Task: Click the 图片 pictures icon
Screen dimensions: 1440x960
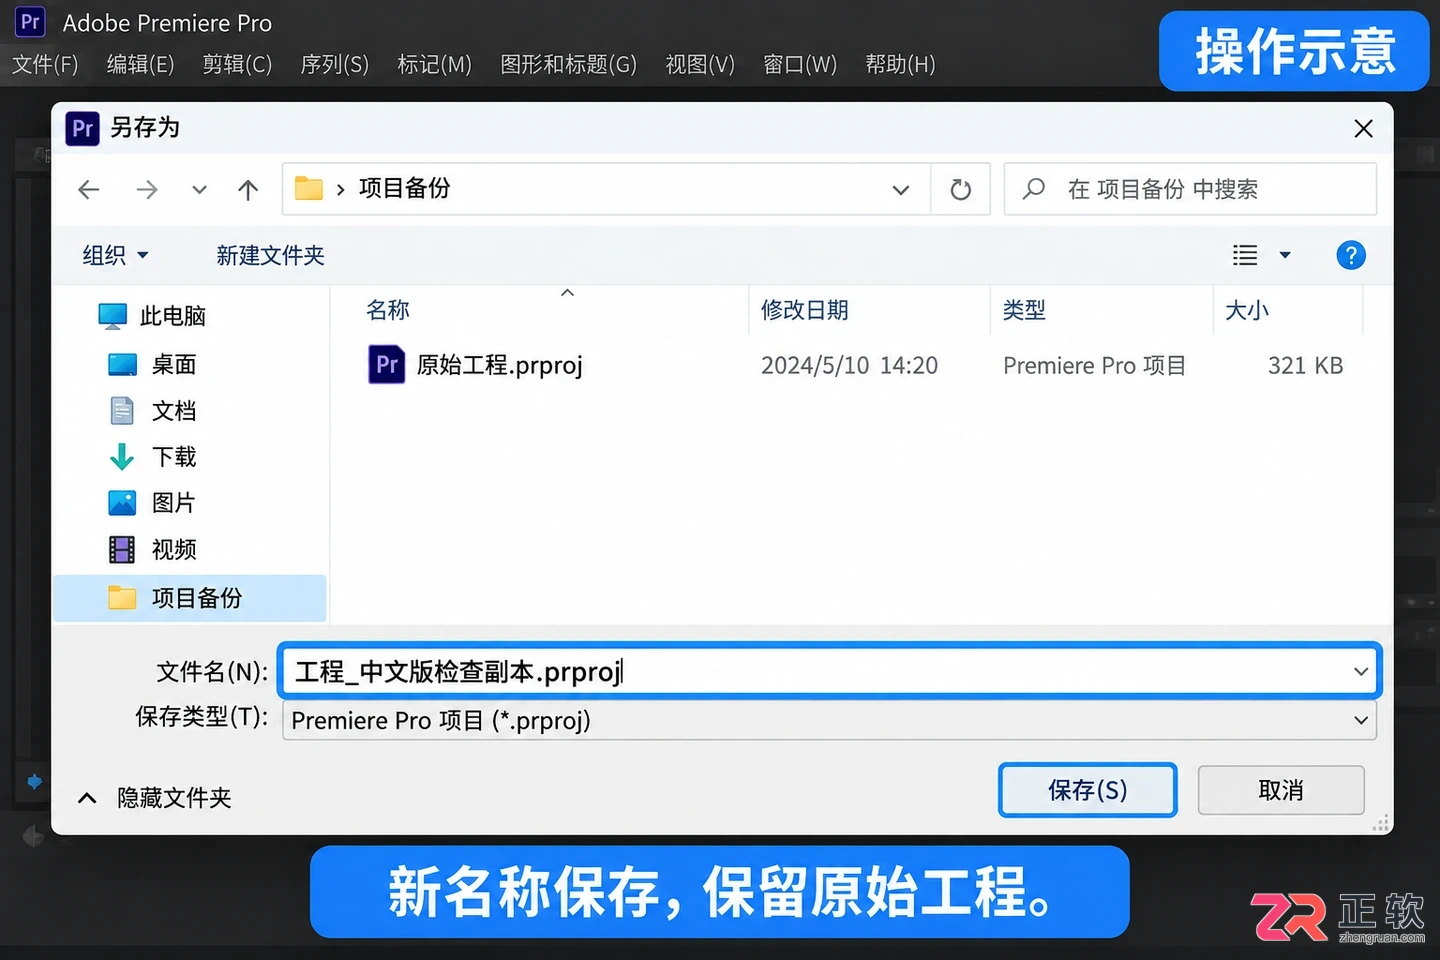Action: 122,503
